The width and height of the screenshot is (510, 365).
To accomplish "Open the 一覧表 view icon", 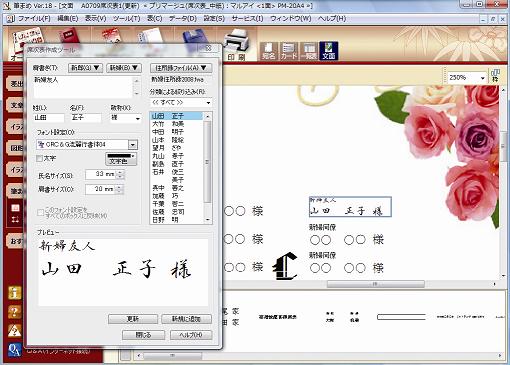I will (309, 51).
